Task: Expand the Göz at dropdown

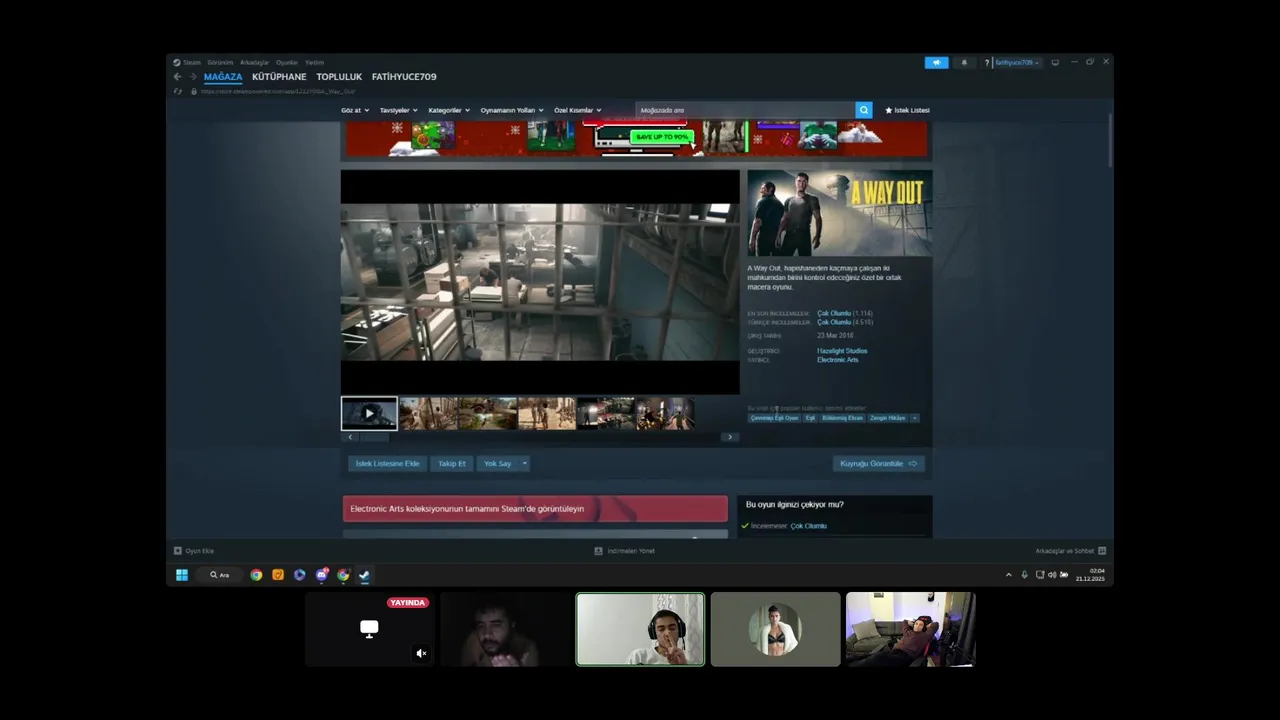Action: [x=355, y=110]
